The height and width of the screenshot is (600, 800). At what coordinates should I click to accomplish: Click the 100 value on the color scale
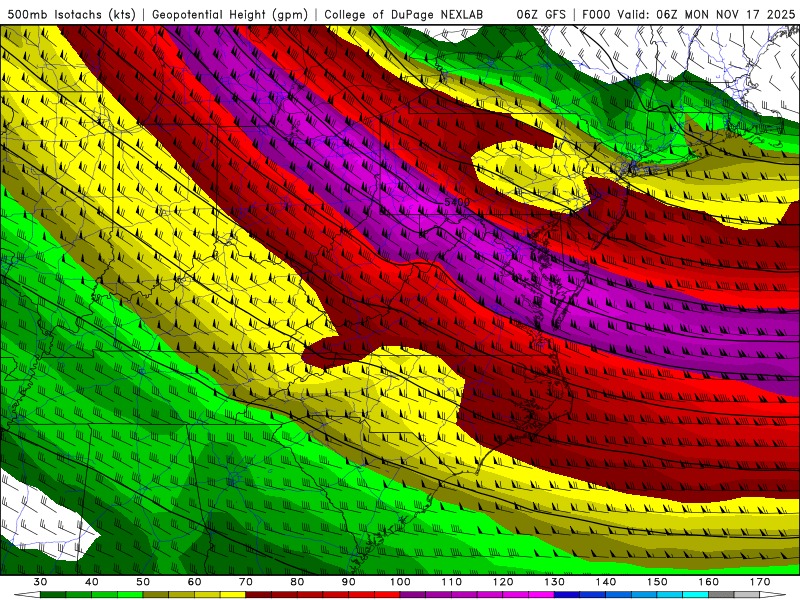(400, 582)
